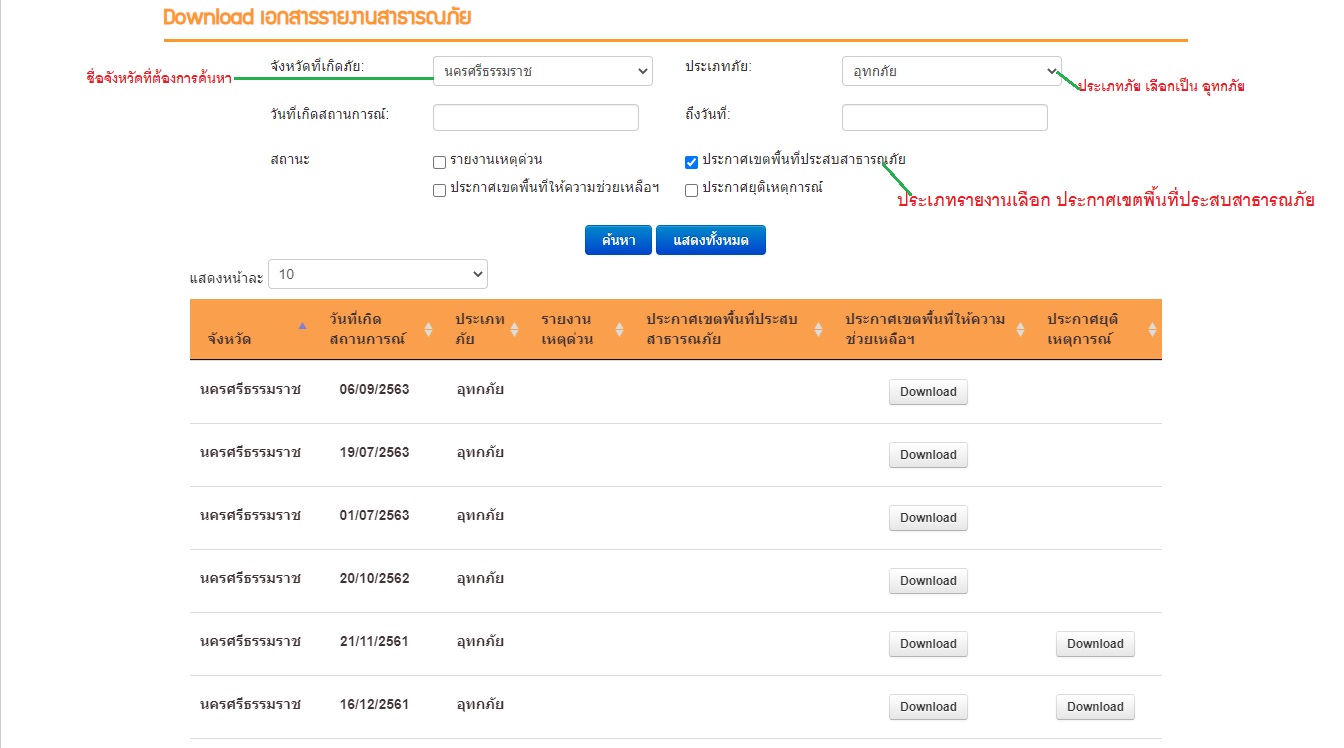This screenshot has width=1344, height=748.
Task: Sort table by จังหวัด column arrow
Action: (x=302, y=326)
